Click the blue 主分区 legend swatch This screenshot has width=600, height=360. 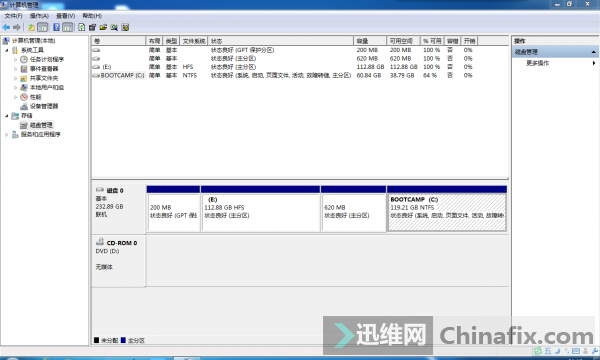pyautogui.click(x=123, y=340)
